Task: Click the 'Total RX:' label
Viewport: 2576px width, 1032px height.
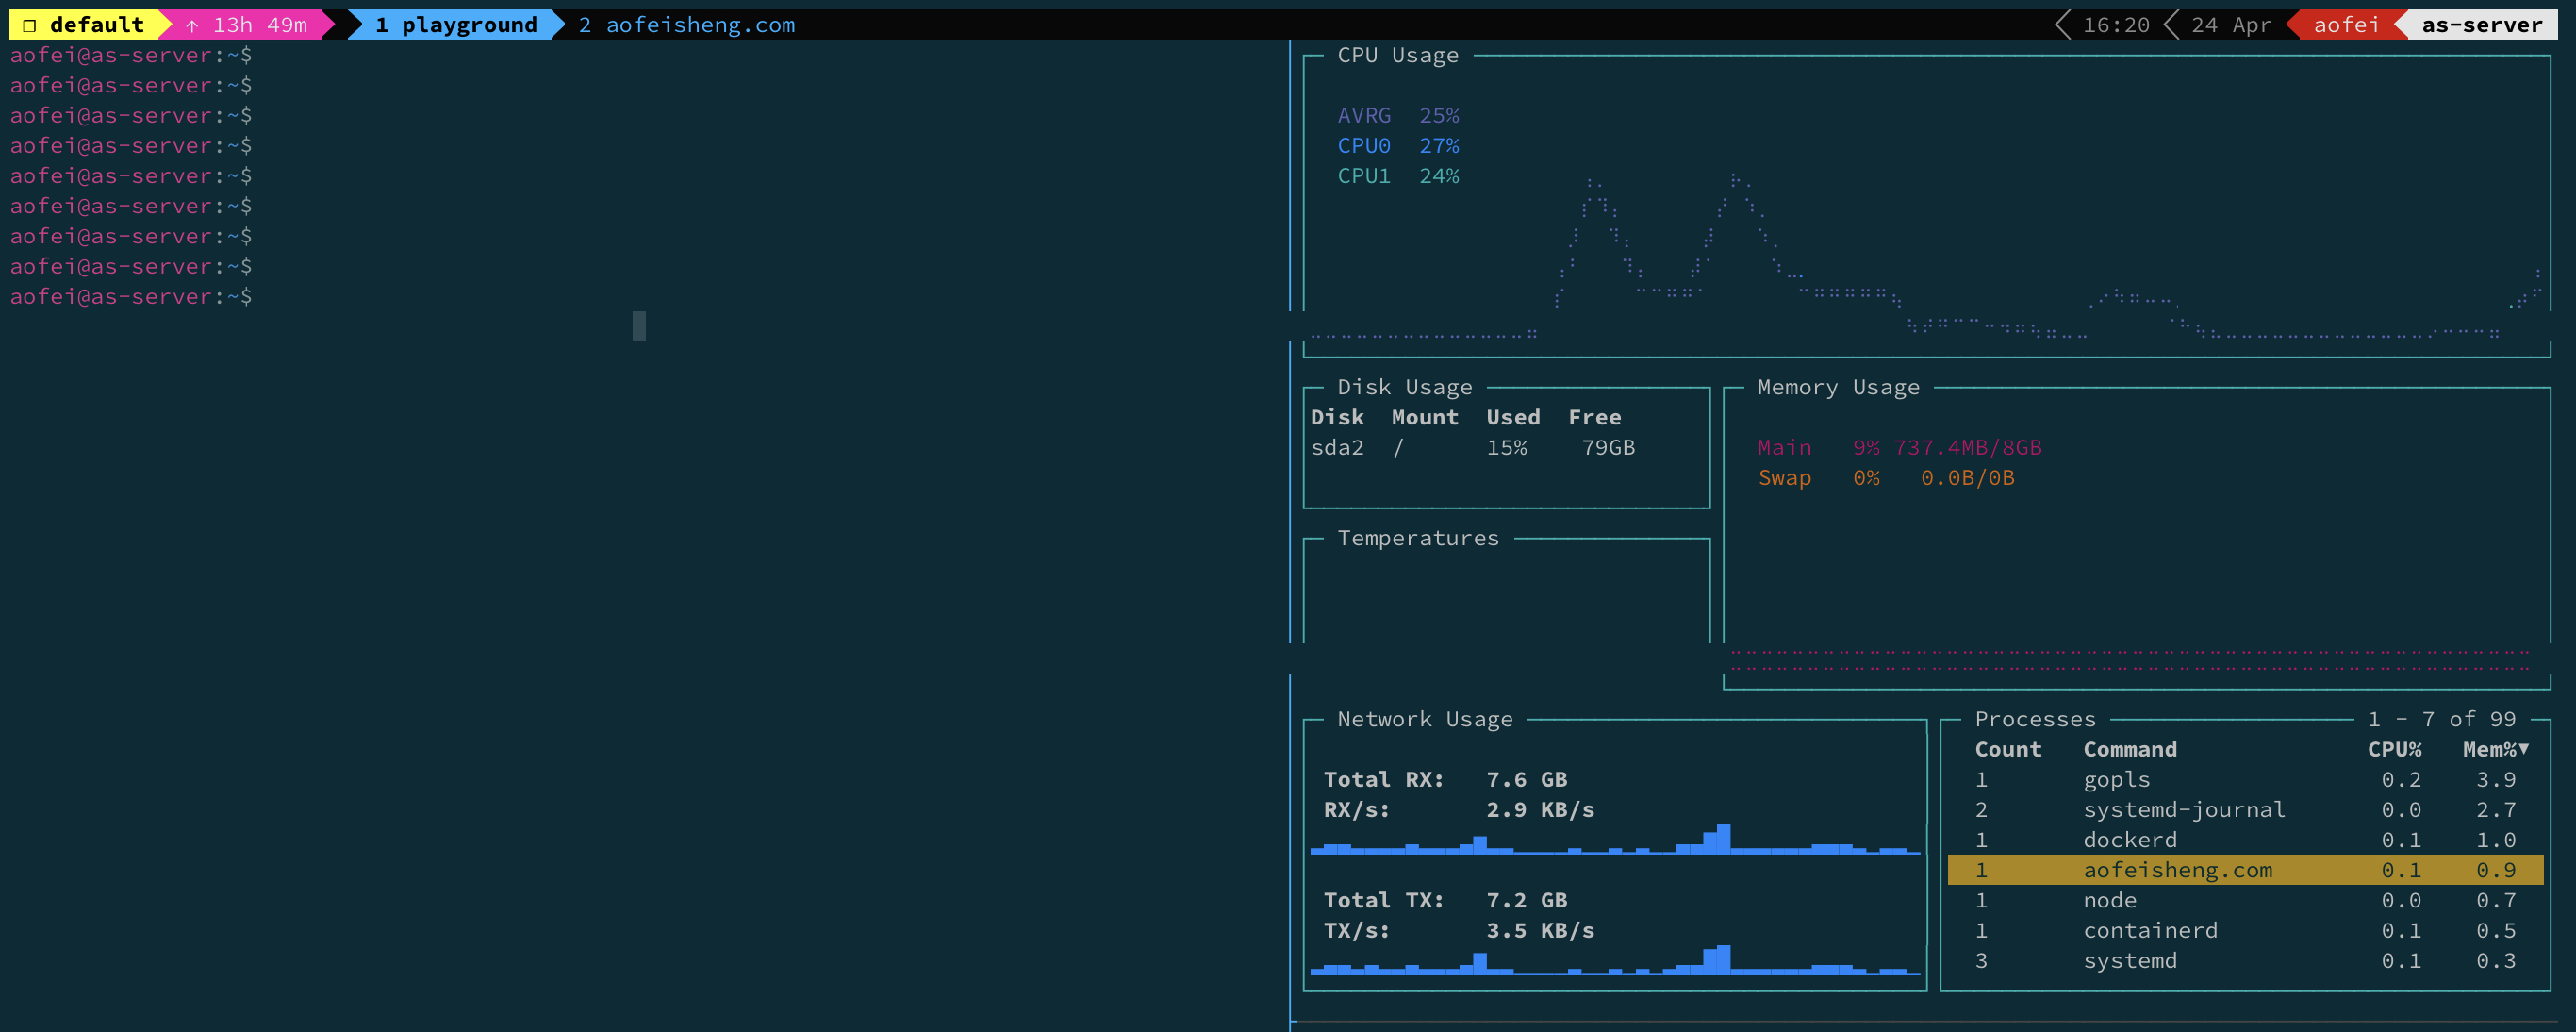Action: click(x=1384, y=780)
